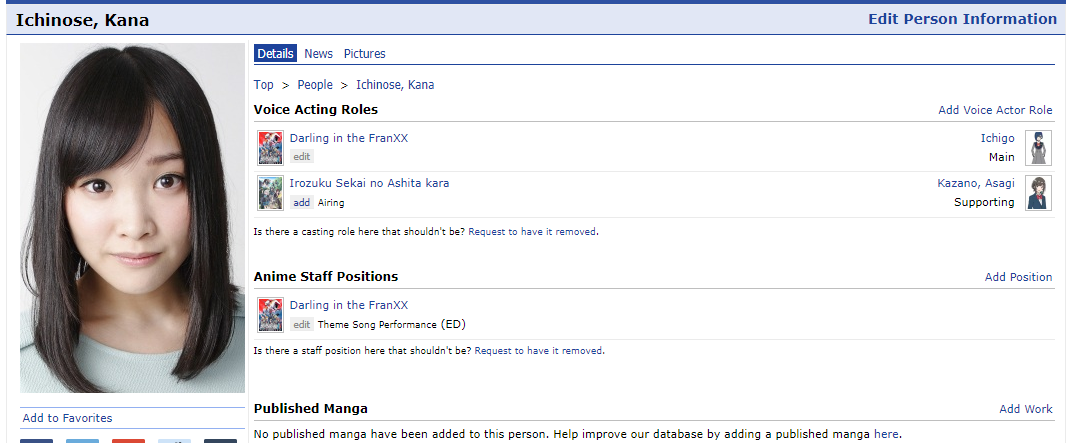Open the Kazano, Asagi character portrait thumbnail

point(1039,193)
